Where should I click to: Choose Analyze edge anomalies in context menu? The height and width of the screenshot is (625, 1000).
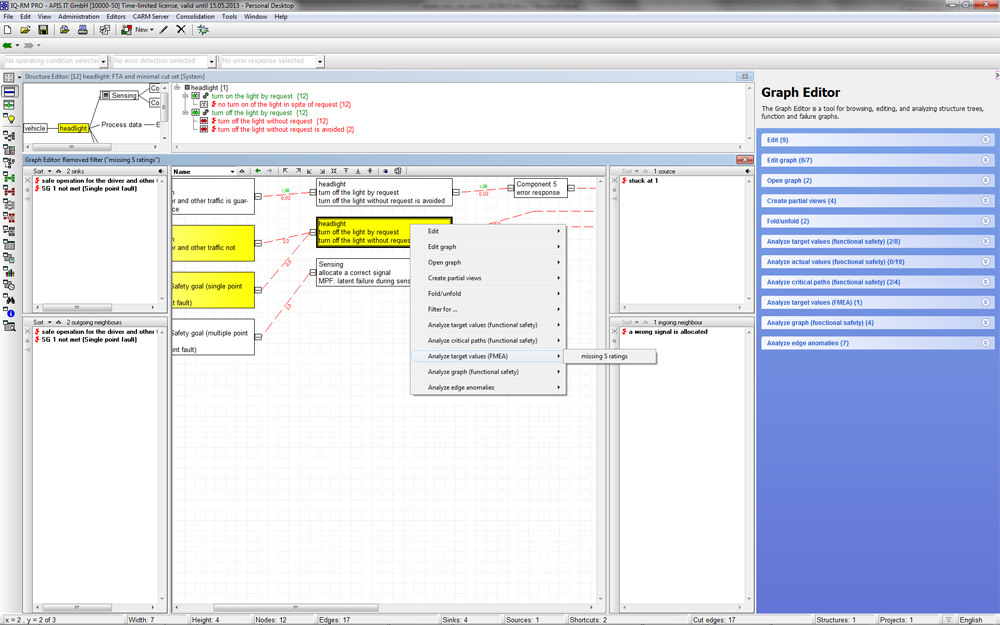click(x=488, y=388)
